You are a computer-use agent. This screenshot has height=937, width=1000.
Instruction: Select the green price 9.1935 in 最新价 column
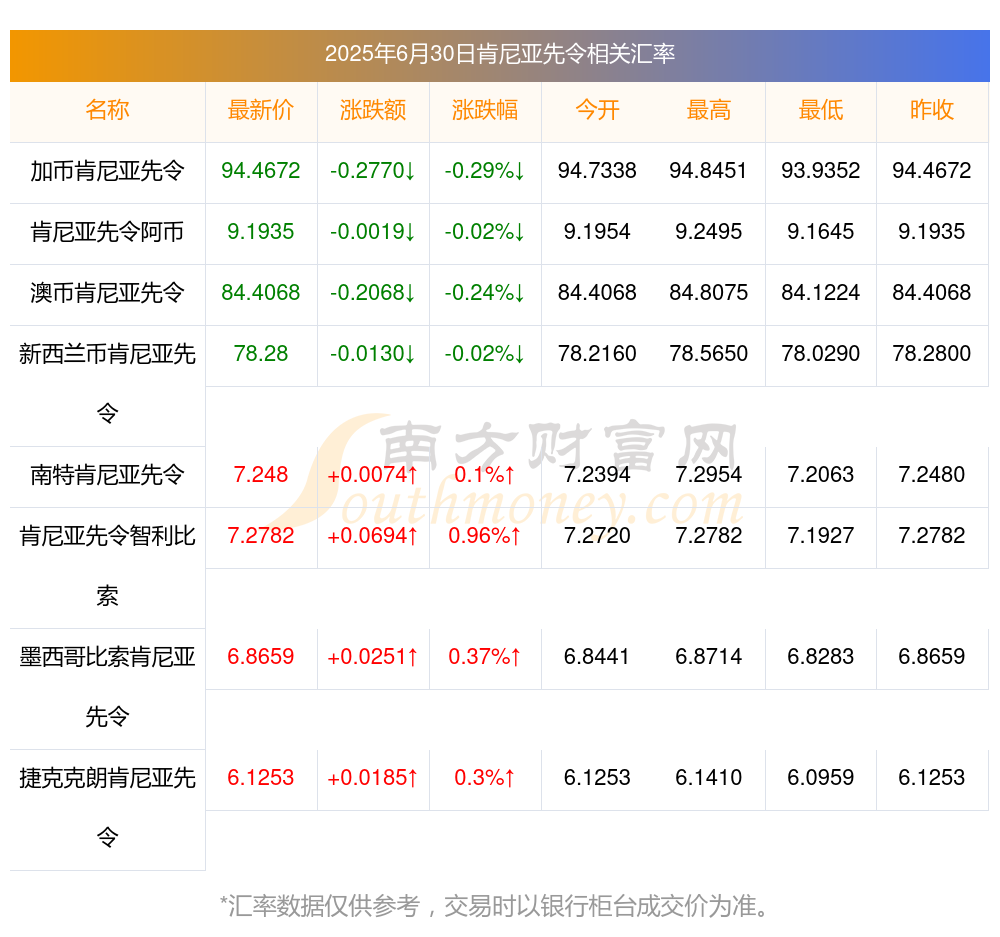(261, 232)
